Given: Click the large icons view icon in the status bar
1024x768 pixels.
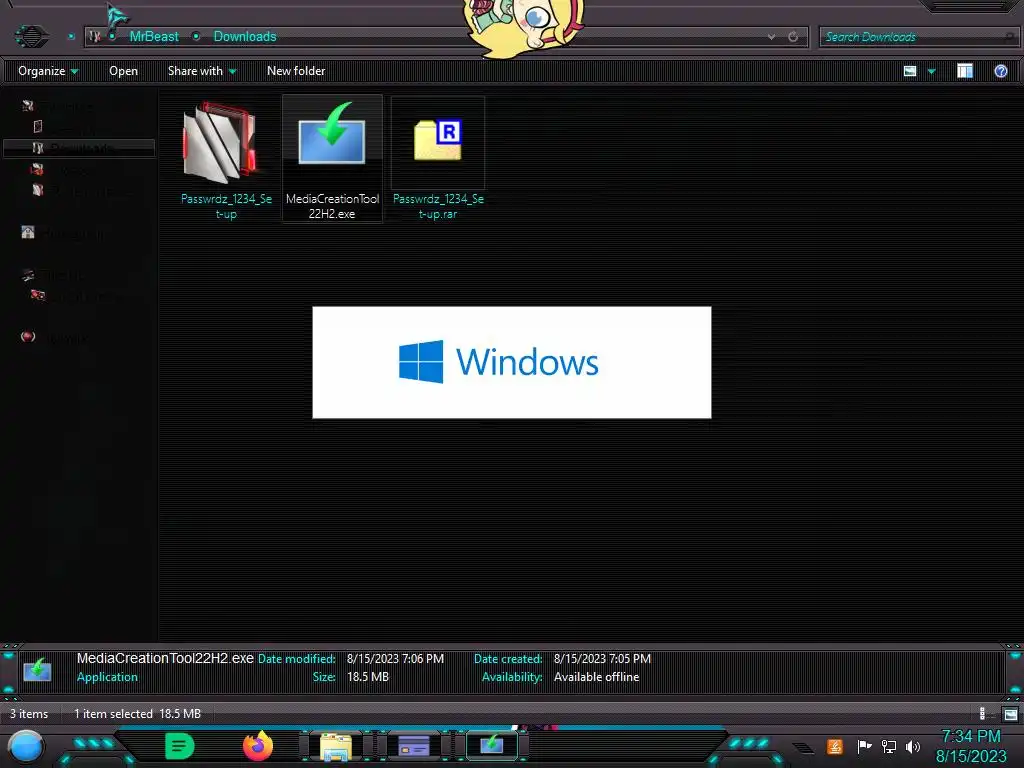Looking at the screenshot, I should pyautogui.click(x=1010, y=714).
